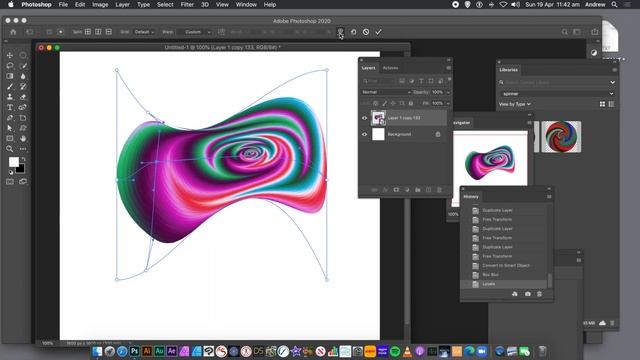Image resolution: width=640 pixels, height=360 pixels.
Task: Open Layers panel options menu
Action: tap(449, 68)
